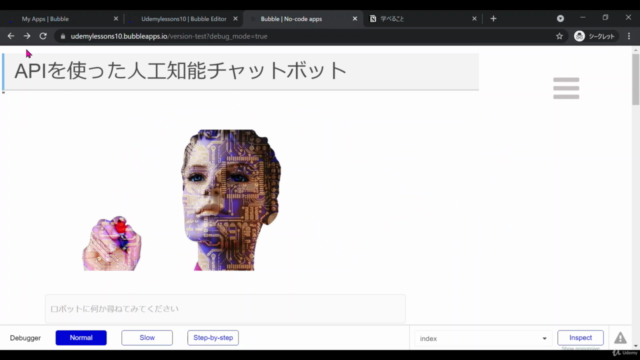
Task: Open Chrome three-dot menu
Action: pos(629,36)
